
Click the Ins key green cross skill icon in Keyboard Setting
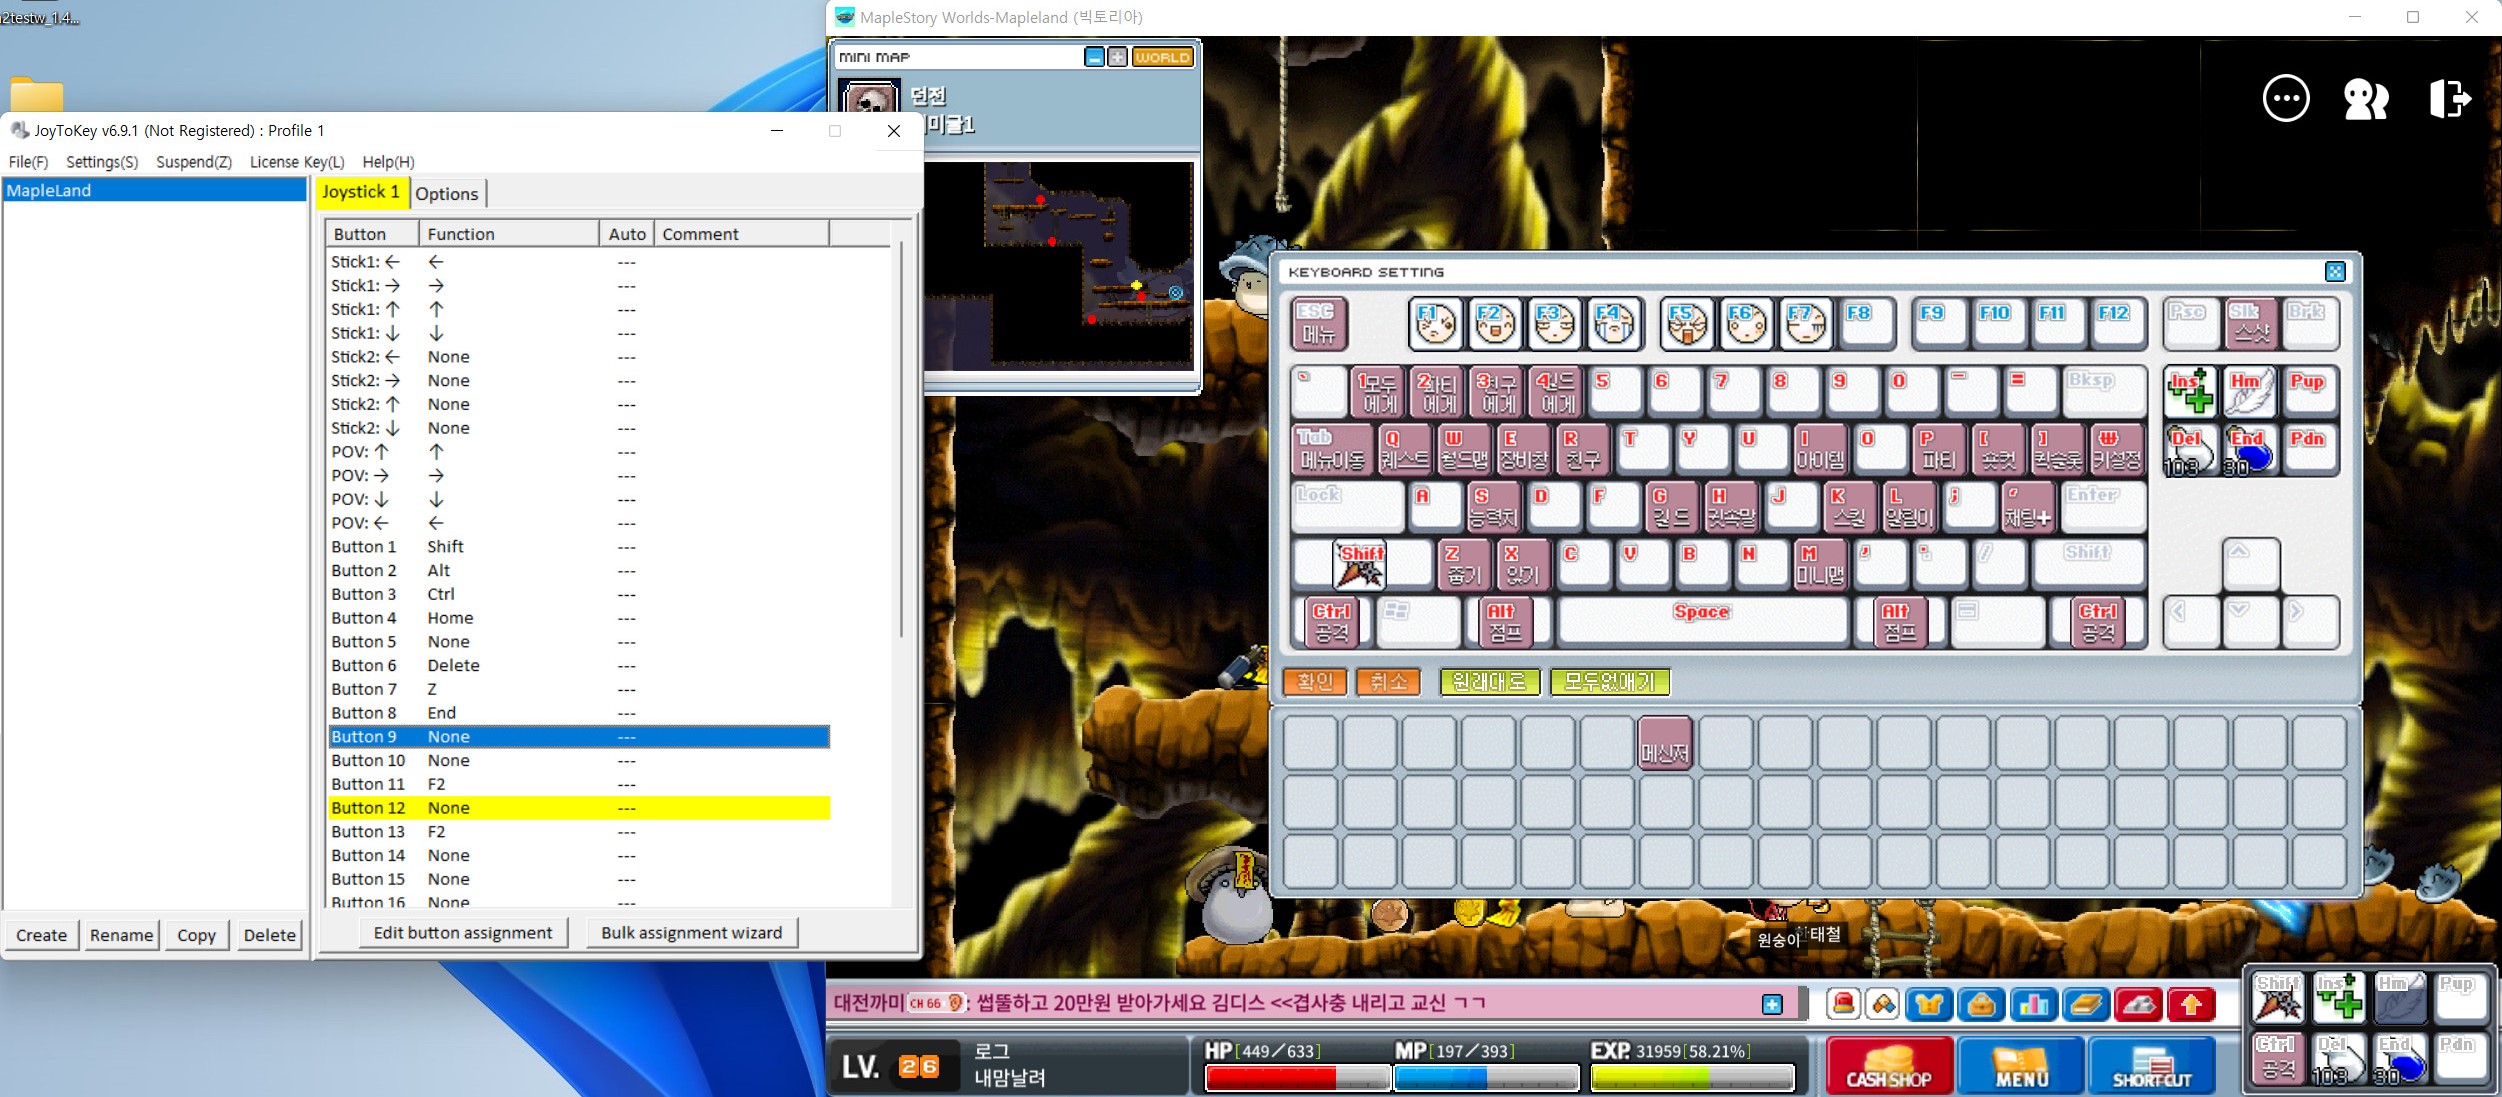[x=2190, y=392]
